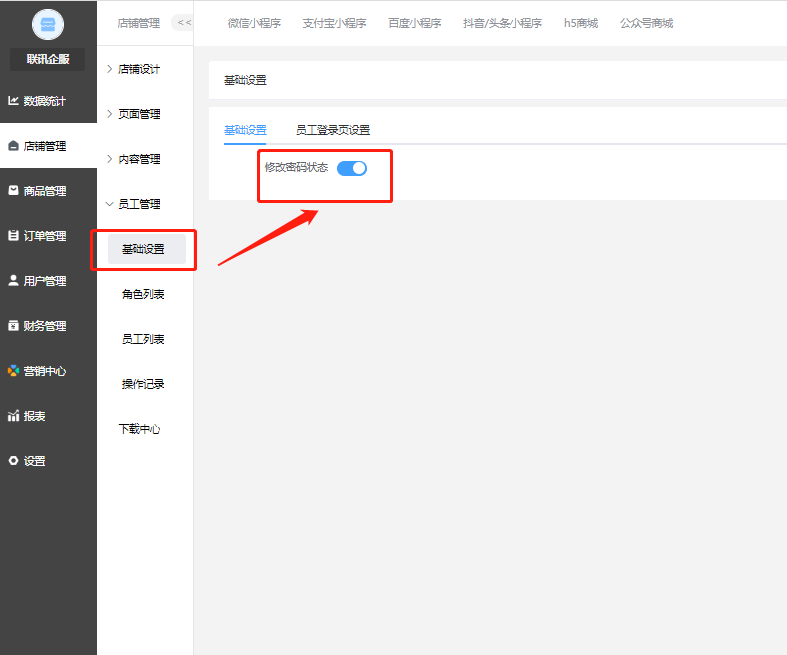Go to 用户管理 section label
Screen dimensions: 787x655
click(x=45, y=281)
